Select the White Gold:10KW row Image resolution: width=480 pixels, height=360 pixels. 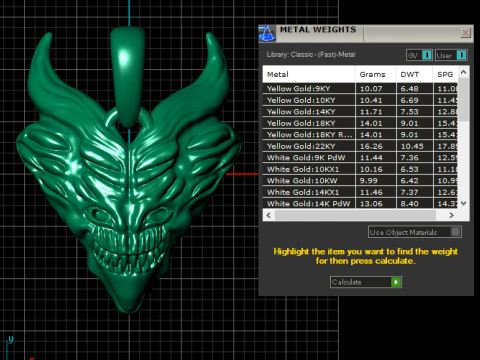pyautogui.click(x=360, y=181)
